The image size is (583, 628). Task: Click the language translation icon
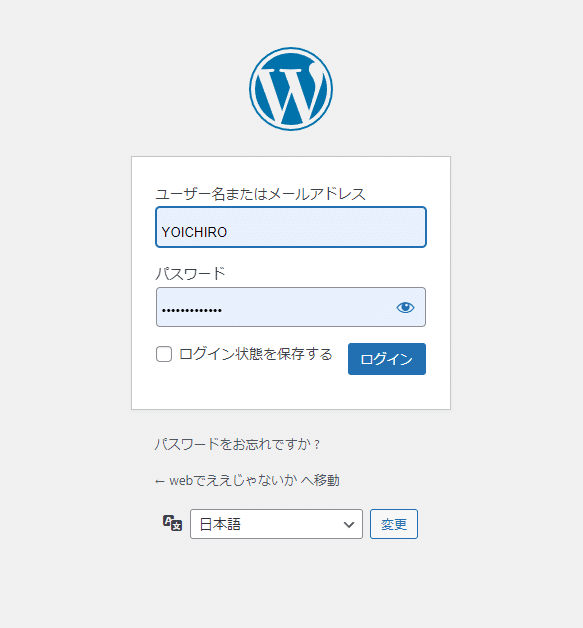pyautogui.click(x=172, y=523)
